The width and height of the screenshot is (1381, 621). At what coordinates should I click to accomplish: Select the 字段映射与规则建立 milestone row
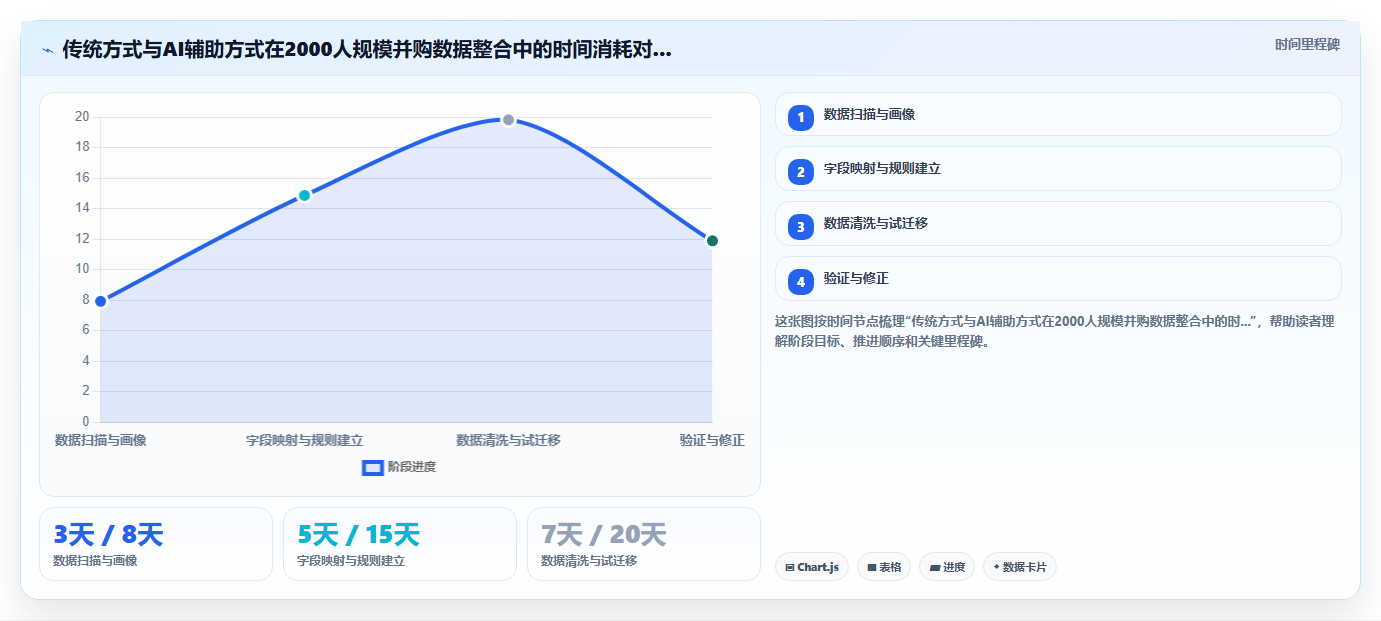1058,169
